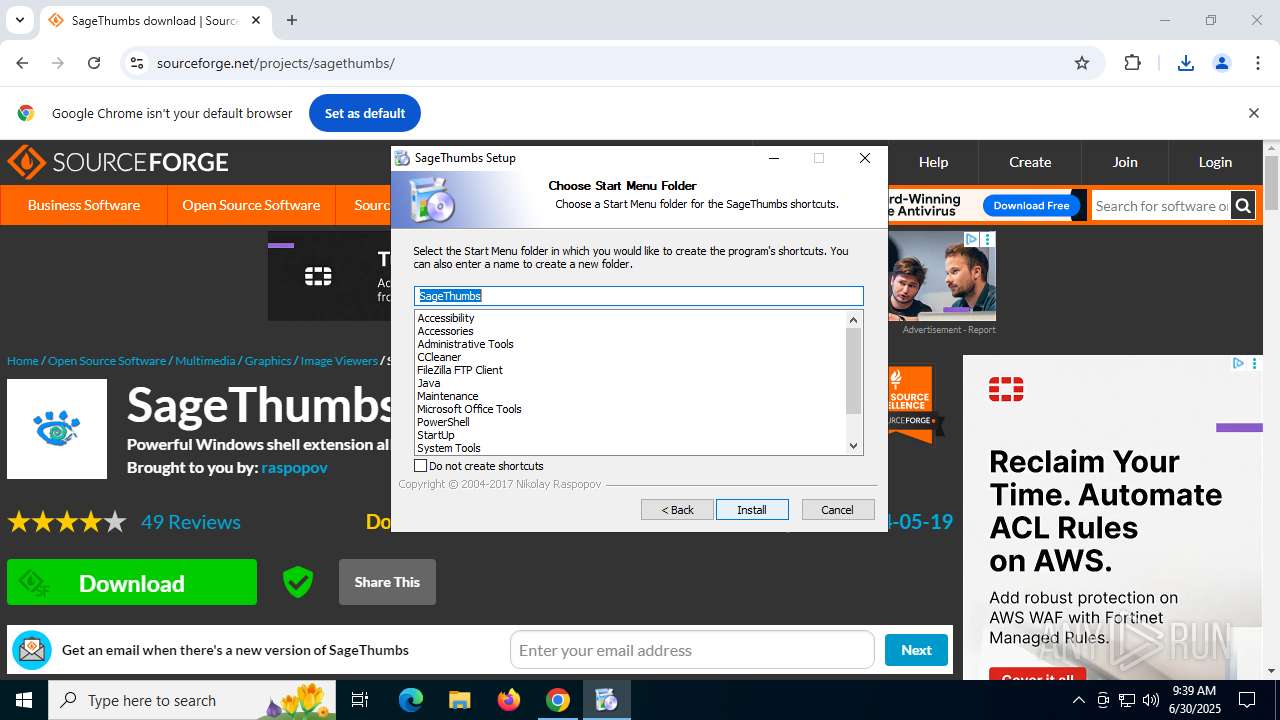1280x720 pixels.
Task: Click the SourceForge logo
Action: (x=118, y=162)
